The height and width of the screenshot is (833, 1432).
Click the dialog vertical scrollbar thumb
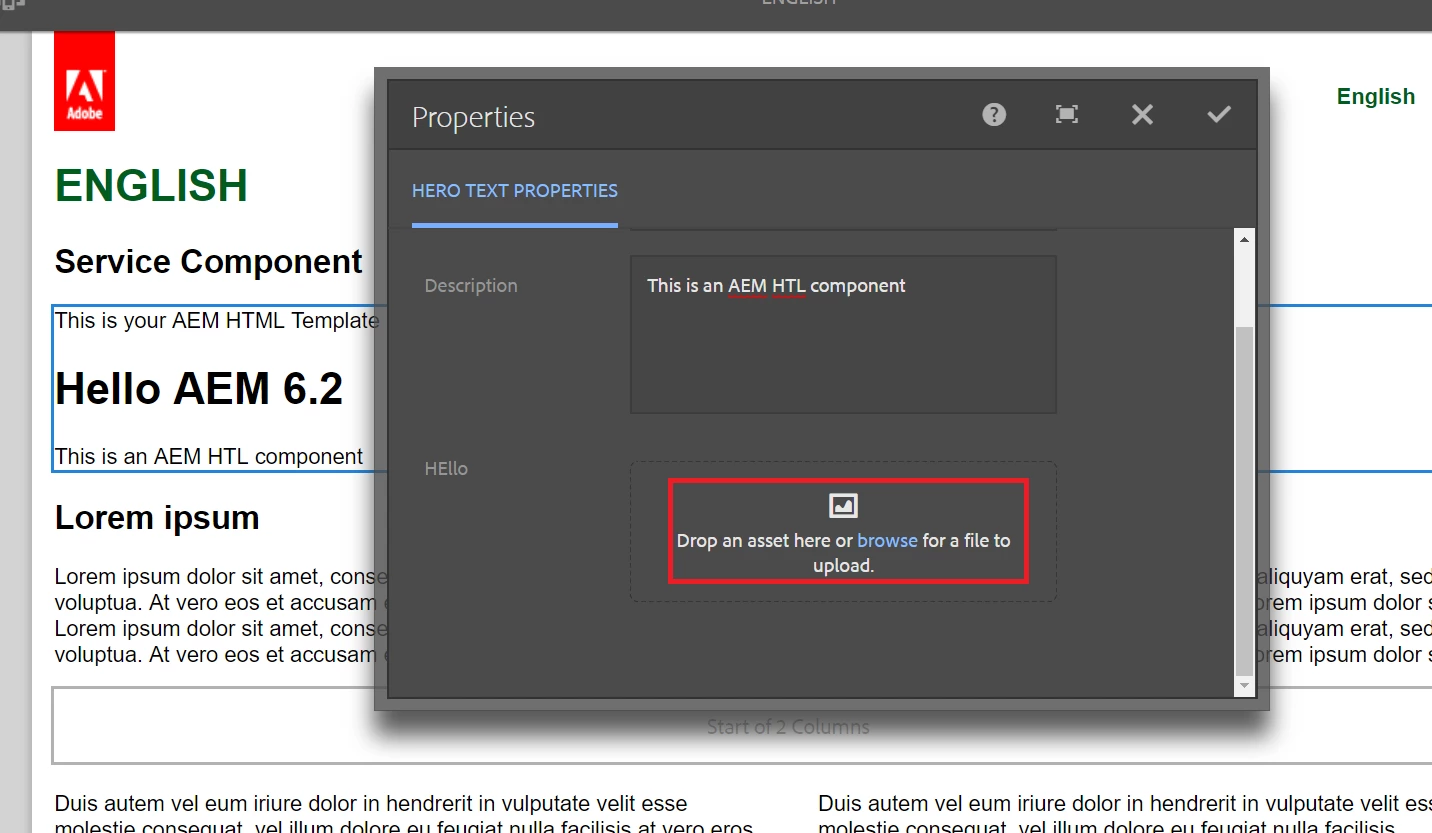pyautogui.click(x=1244, y=500)
